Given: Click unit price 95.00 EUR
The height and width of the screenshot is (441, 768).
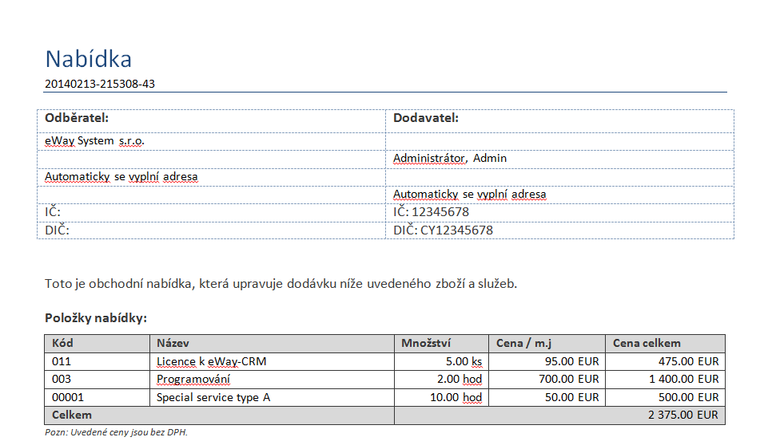Looking at the screenshot, I should 572,362.
